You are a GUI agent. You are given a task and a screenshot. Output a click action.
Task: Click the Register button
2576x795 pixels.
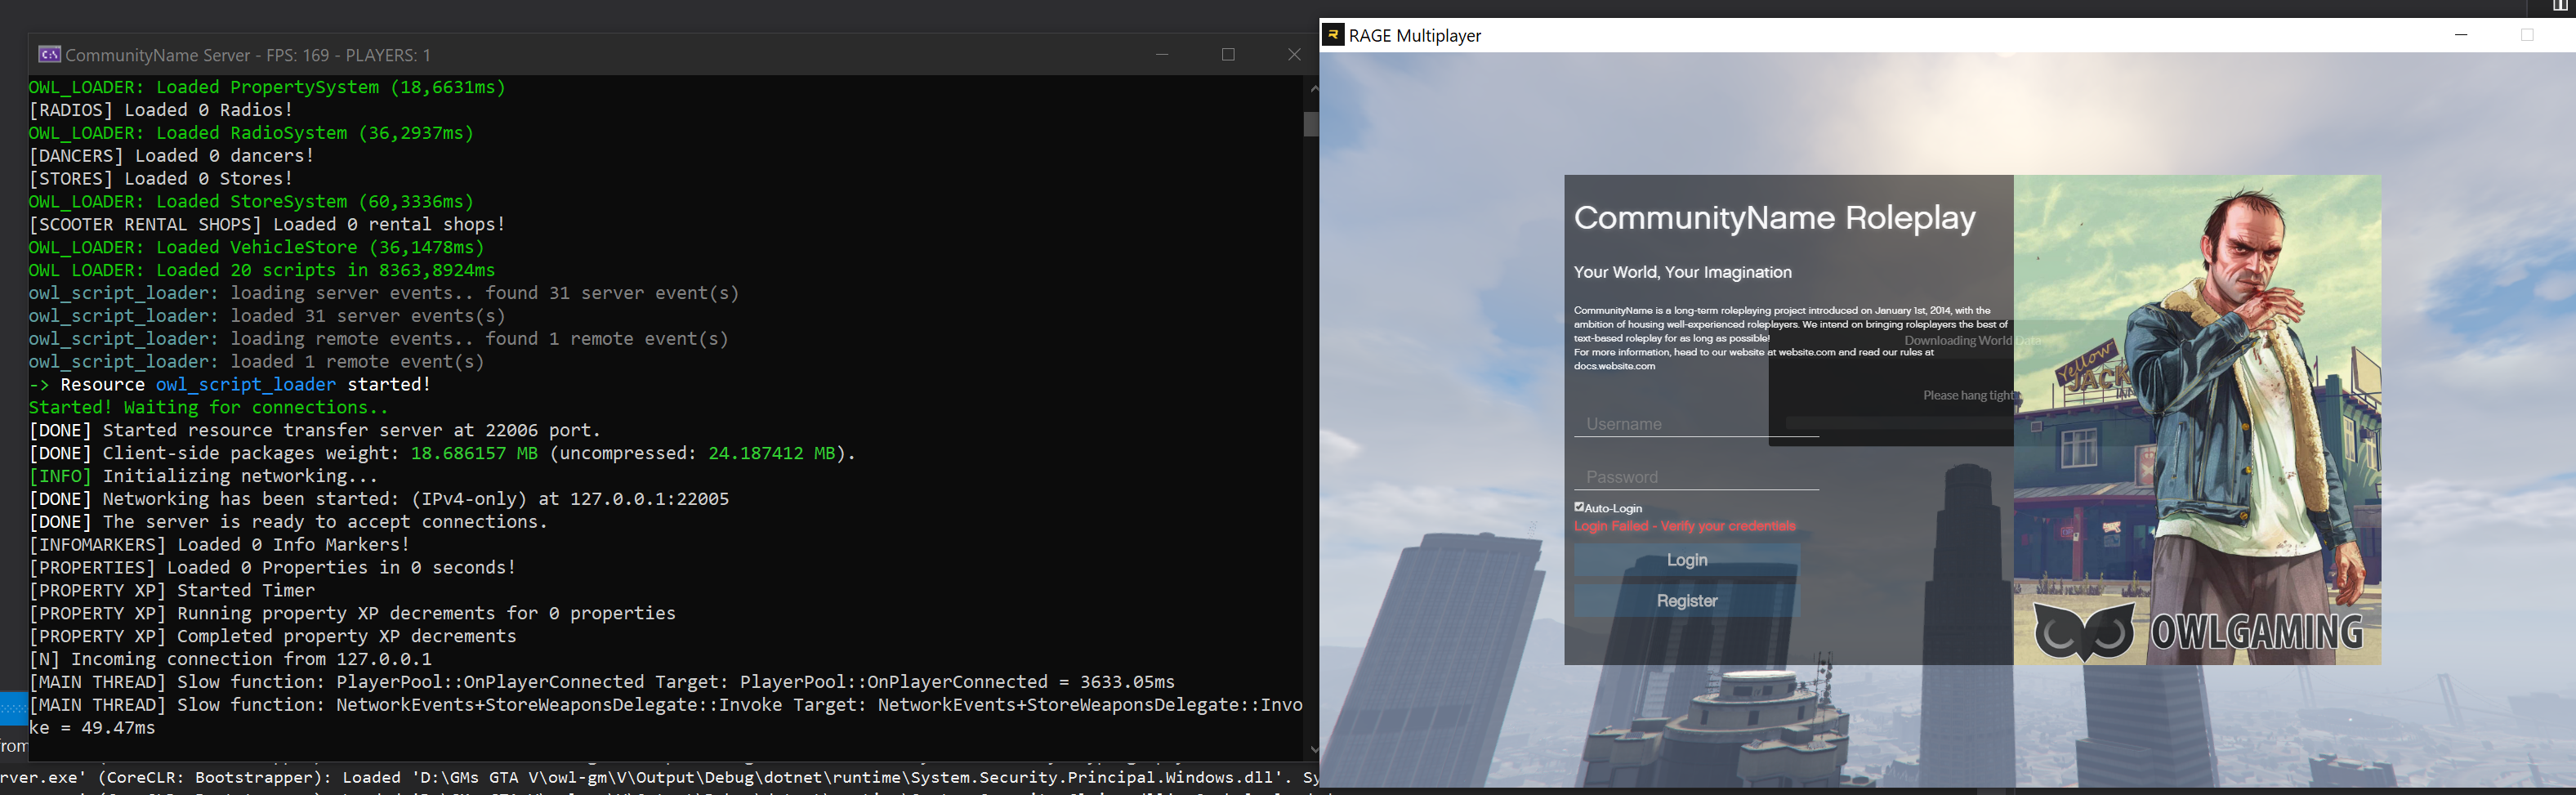(x=1687, y=601)
